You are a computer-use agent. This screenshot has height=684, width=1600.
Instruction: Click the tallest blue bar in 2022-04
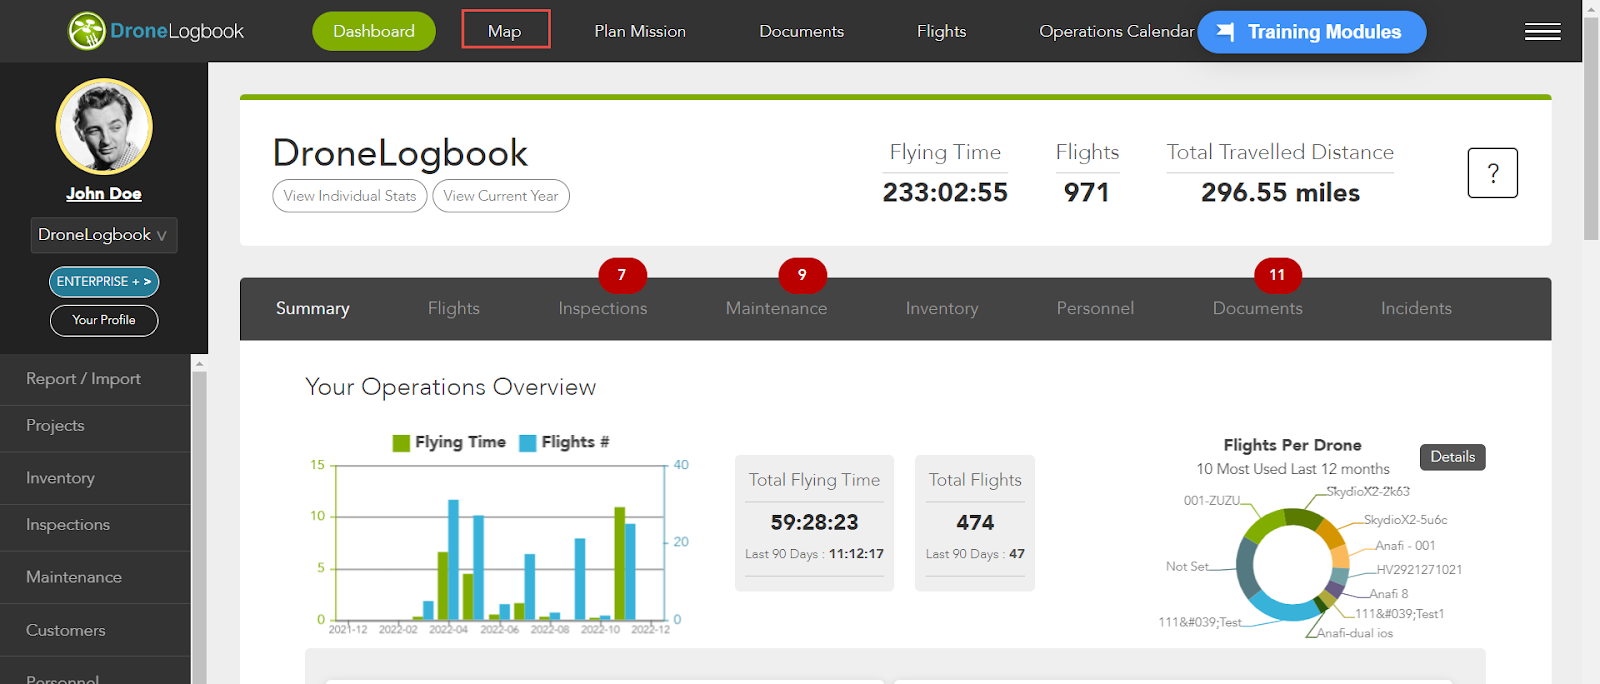tap(453, 559)
